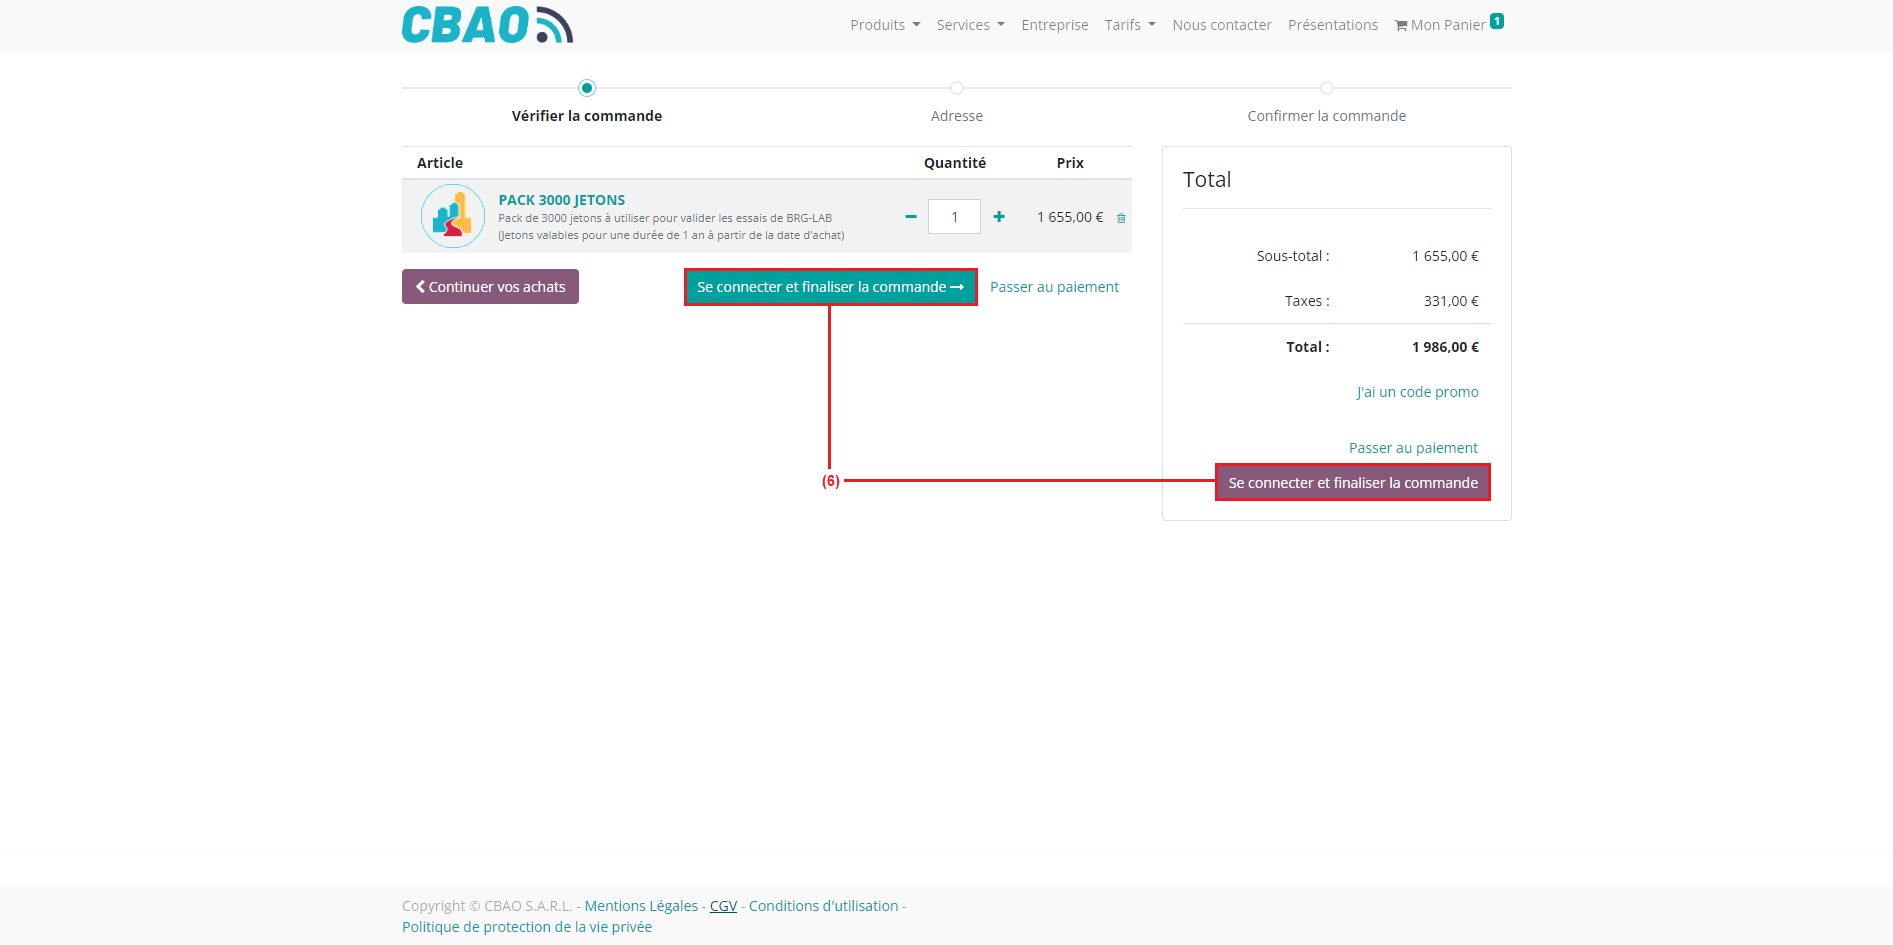Viewport: 1893px width, 945px height.
Task: Click purple Se connecter et finaliser button in Total
Action: pos(1353,483)
